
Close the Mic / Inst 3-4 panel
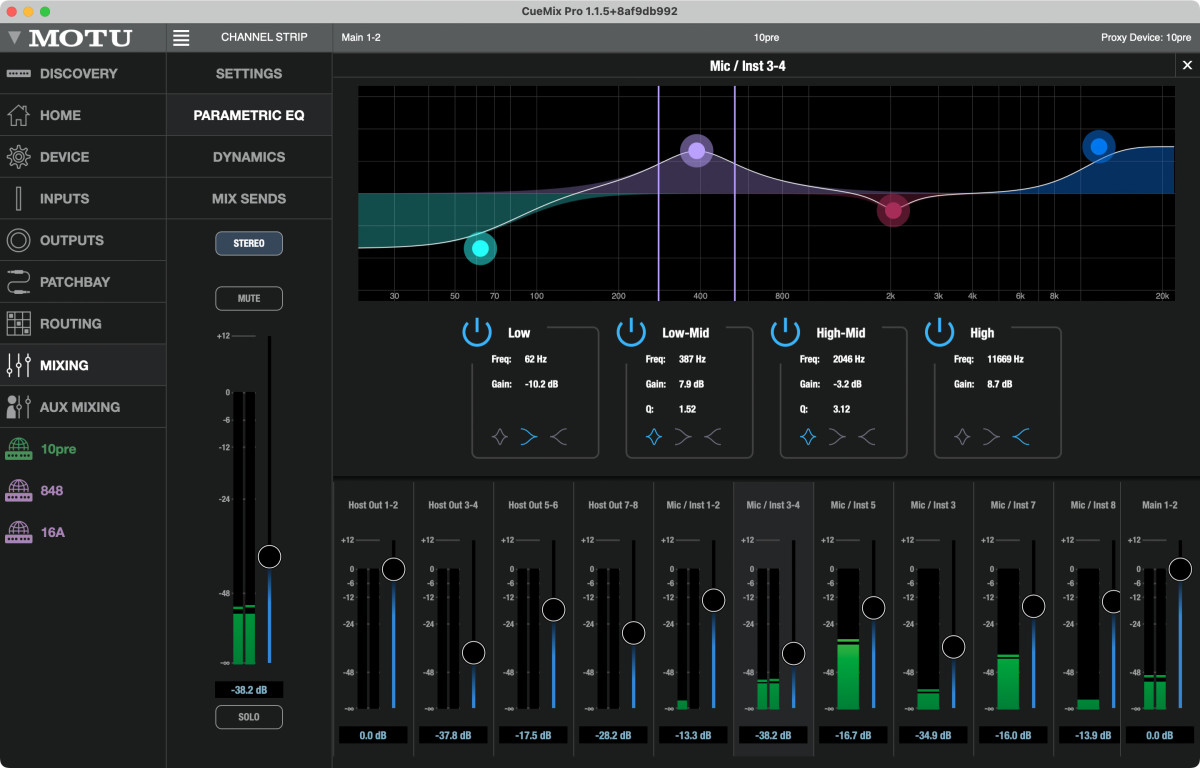click(1187, 65)
